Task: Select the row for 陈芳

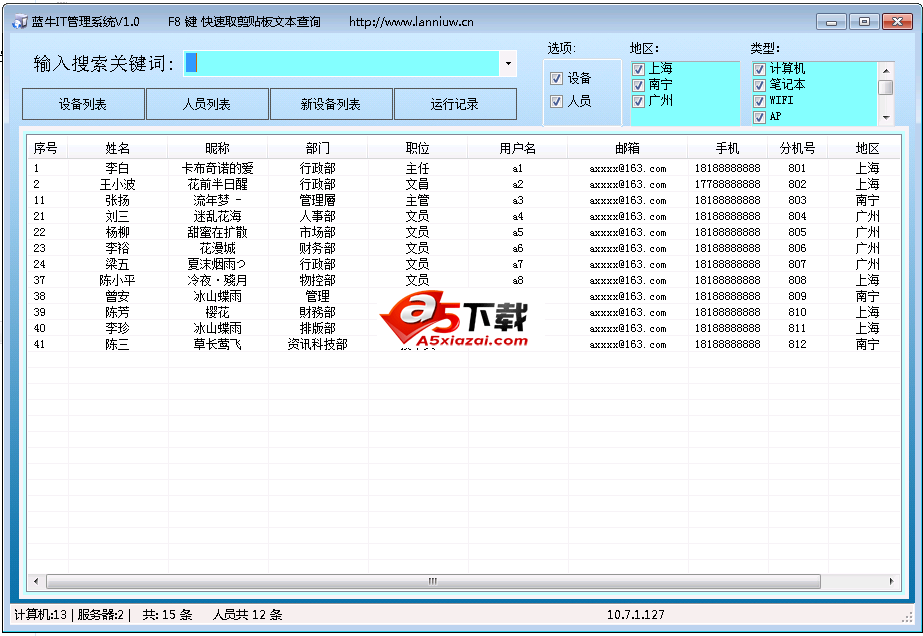Action: pyautogui.click(x=463, y=312)
